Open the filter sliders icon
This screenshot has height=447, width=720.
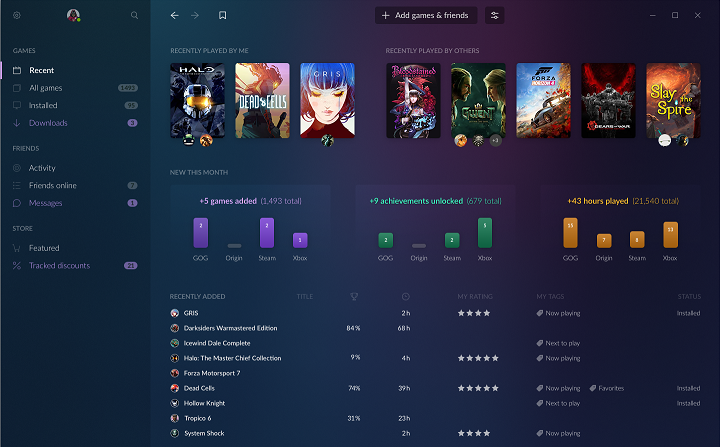click(495, 16)
